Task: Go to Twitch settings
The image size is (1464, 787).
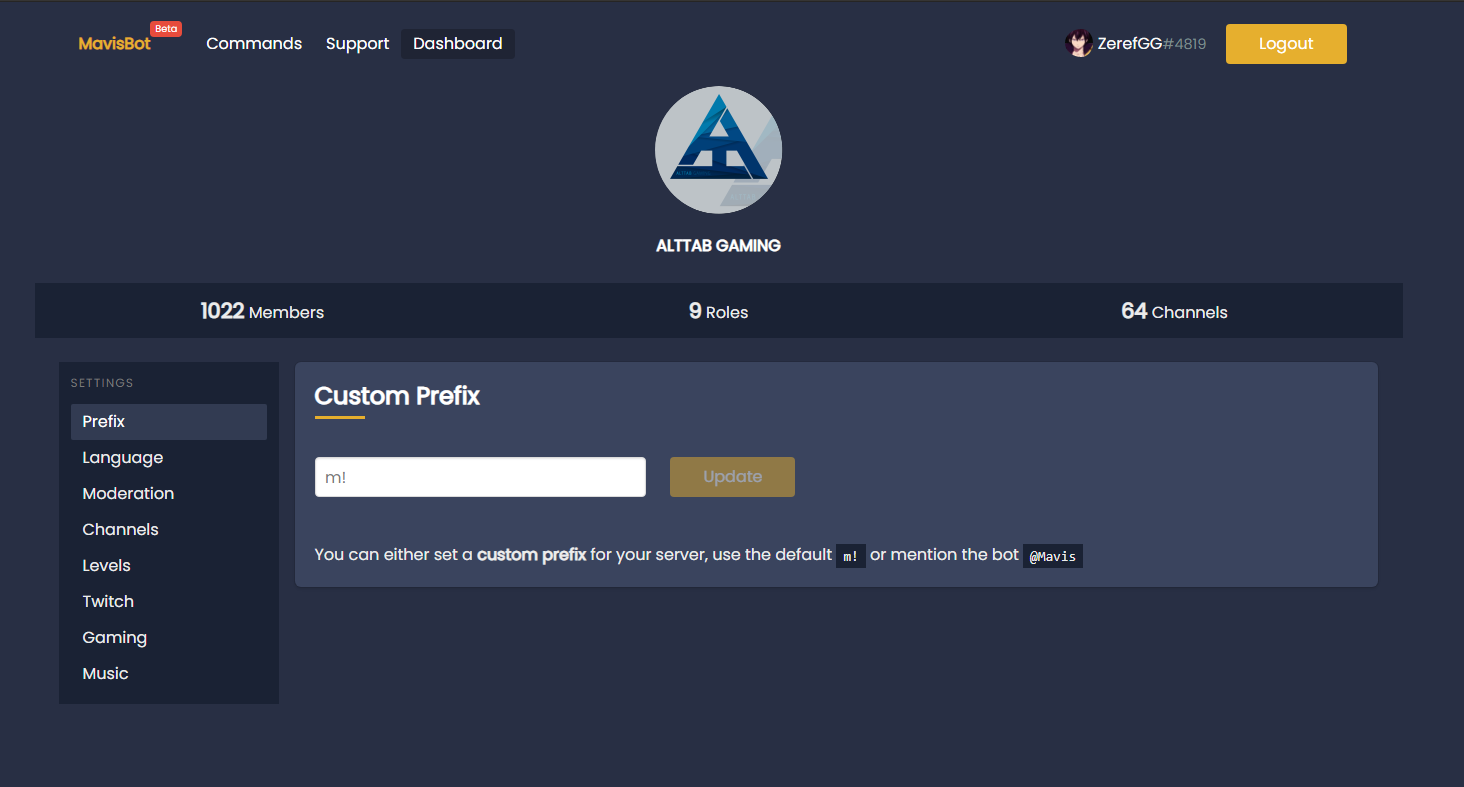Action: (x=108, y=602)
